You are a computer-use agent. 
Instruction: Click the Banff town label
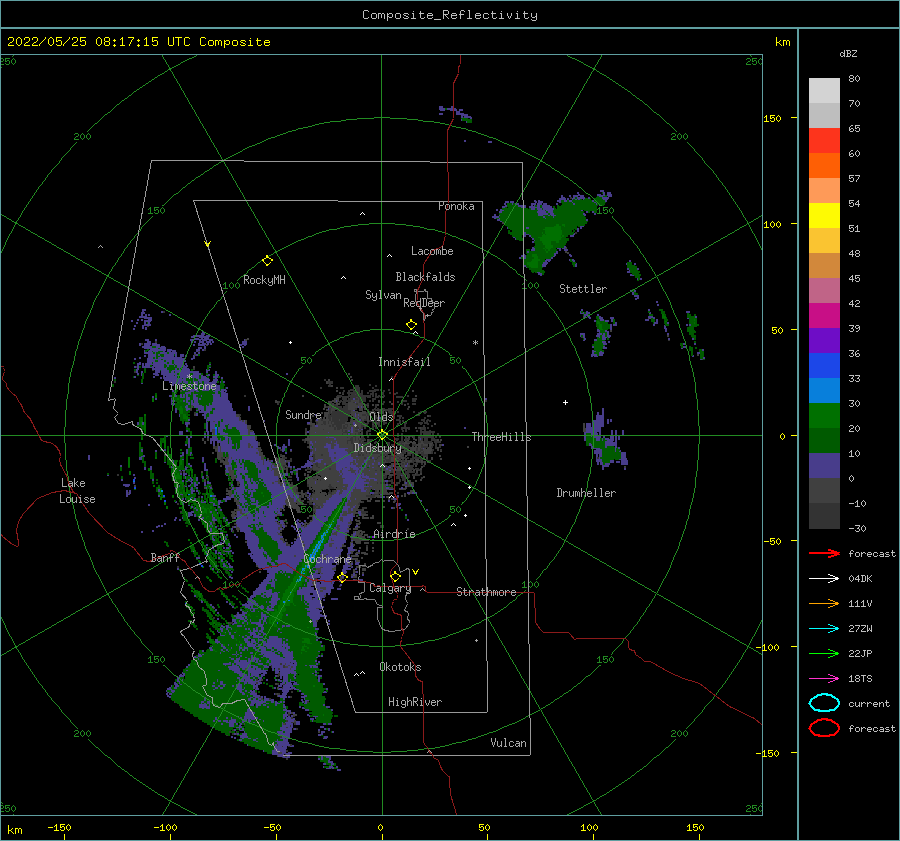(165, 557)
